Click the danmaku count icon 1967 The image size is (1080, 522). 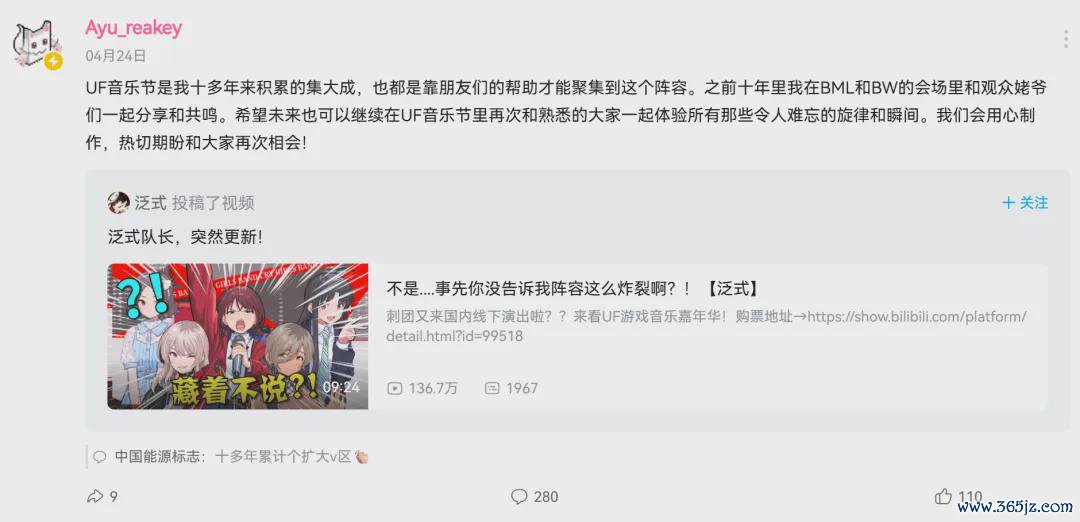tap(492, 388)
